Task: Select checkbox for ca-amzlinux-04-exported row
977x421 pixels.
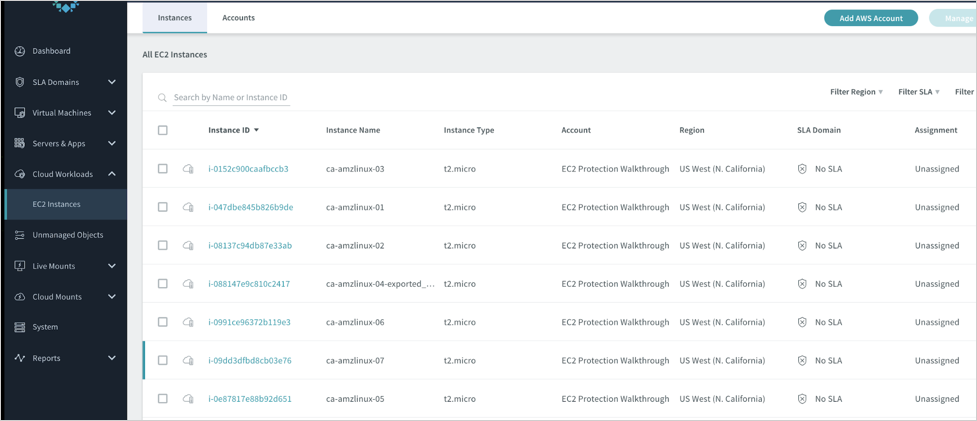Action: click(163, 283)
